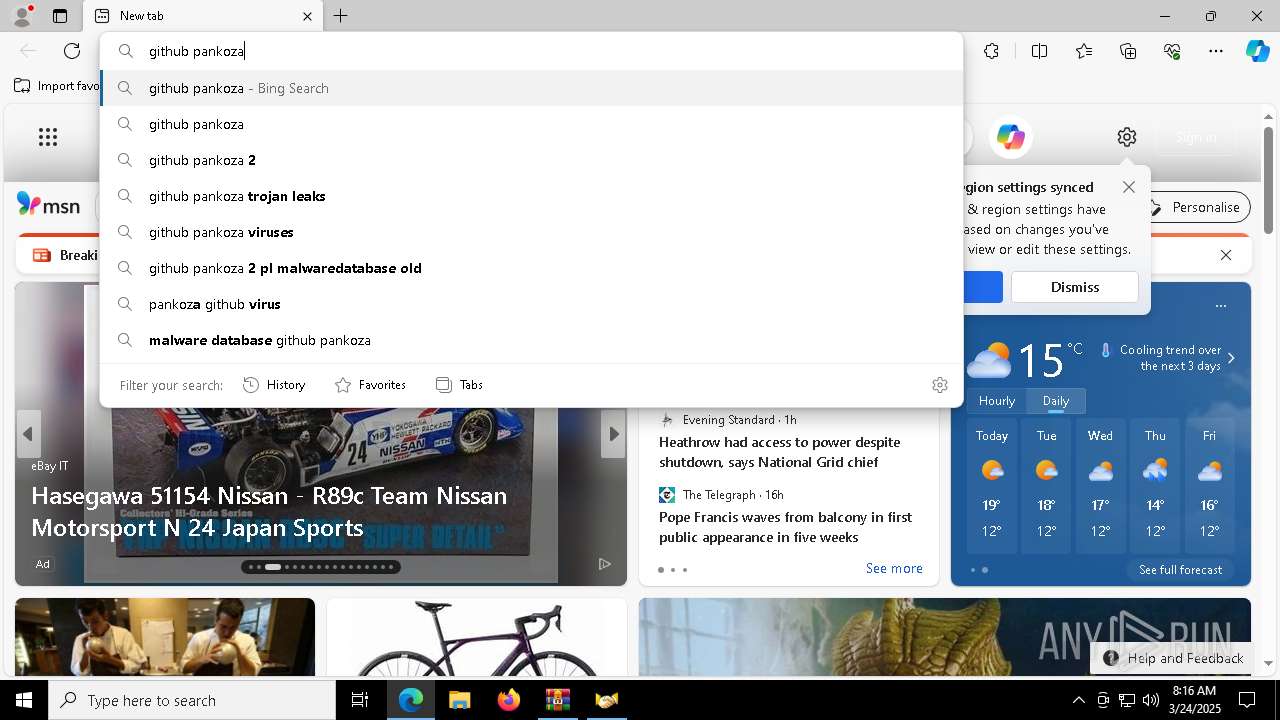Select Wed forecast column
Viewport: 1280px width, 720px height.
click(x=1100, y=487)
